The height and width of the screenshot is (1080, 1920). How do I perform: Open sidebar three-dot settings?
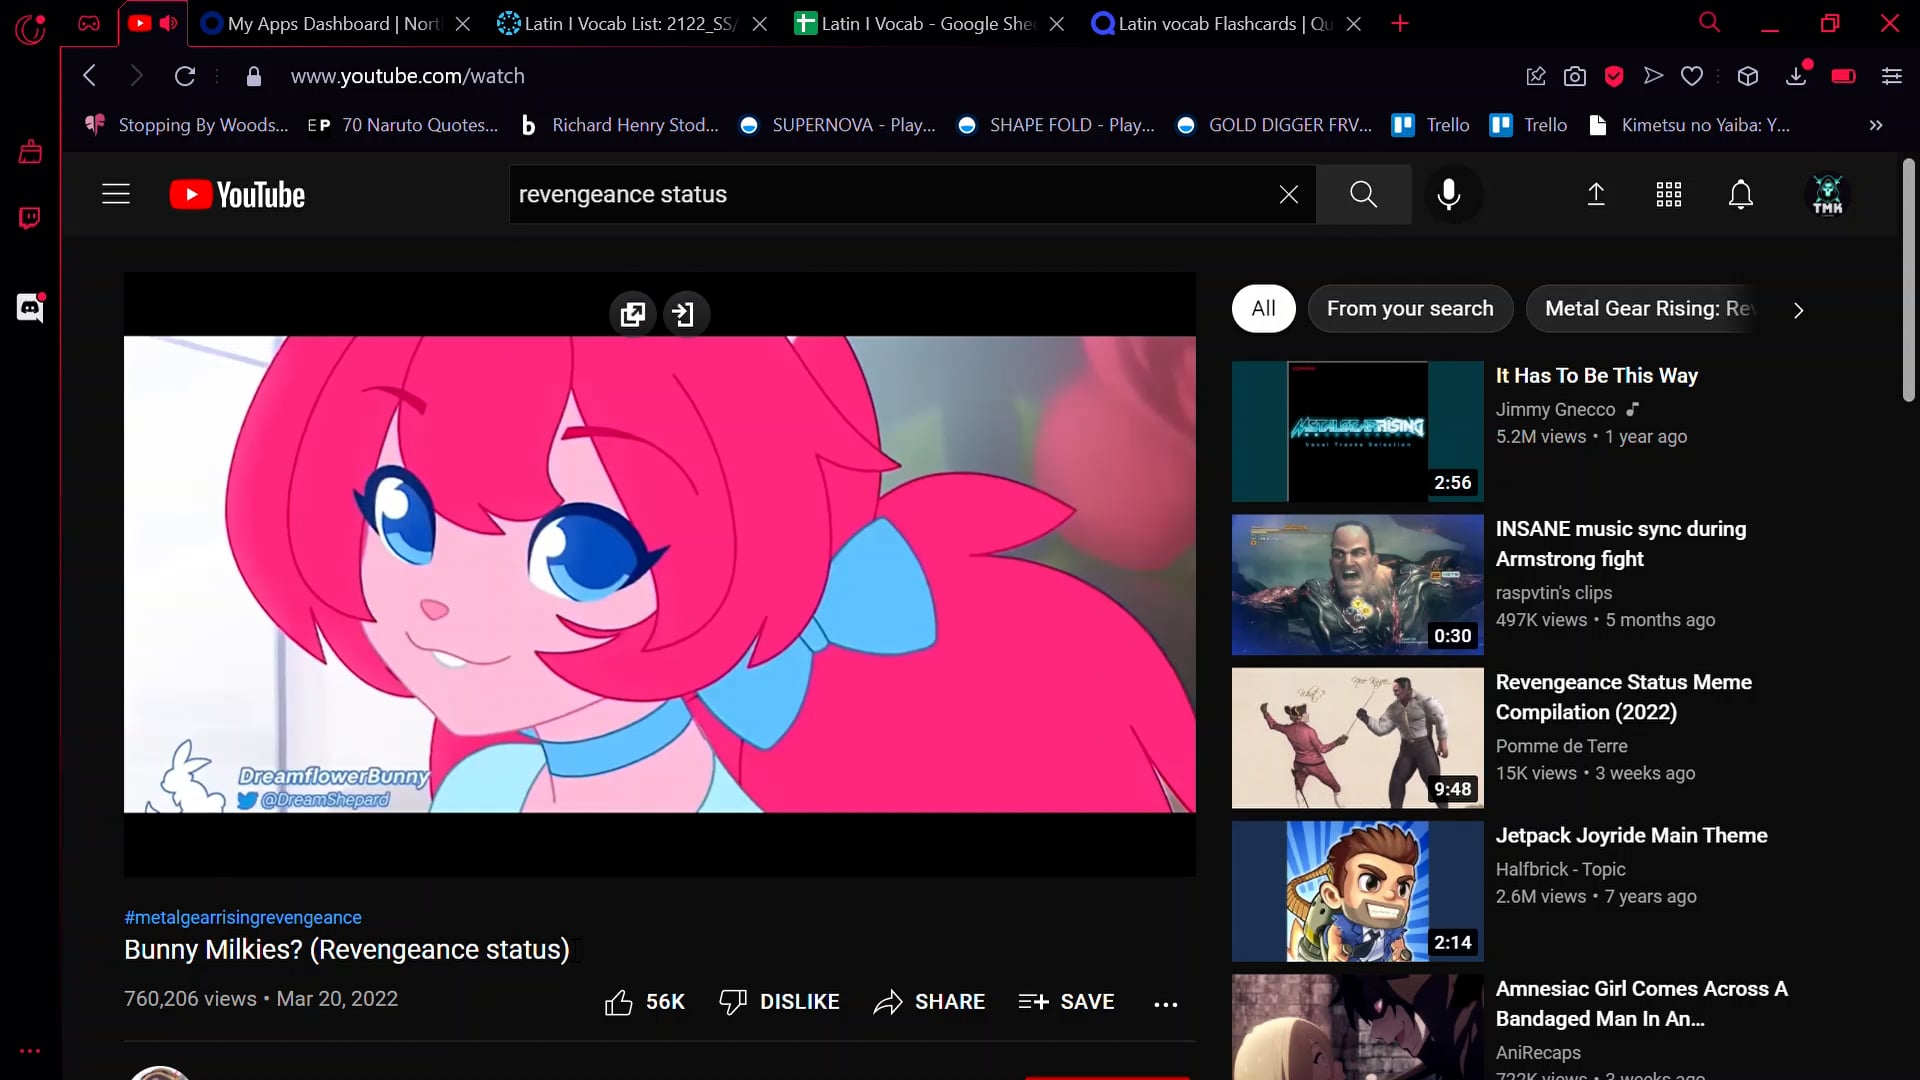click(x=30, y=1051)
